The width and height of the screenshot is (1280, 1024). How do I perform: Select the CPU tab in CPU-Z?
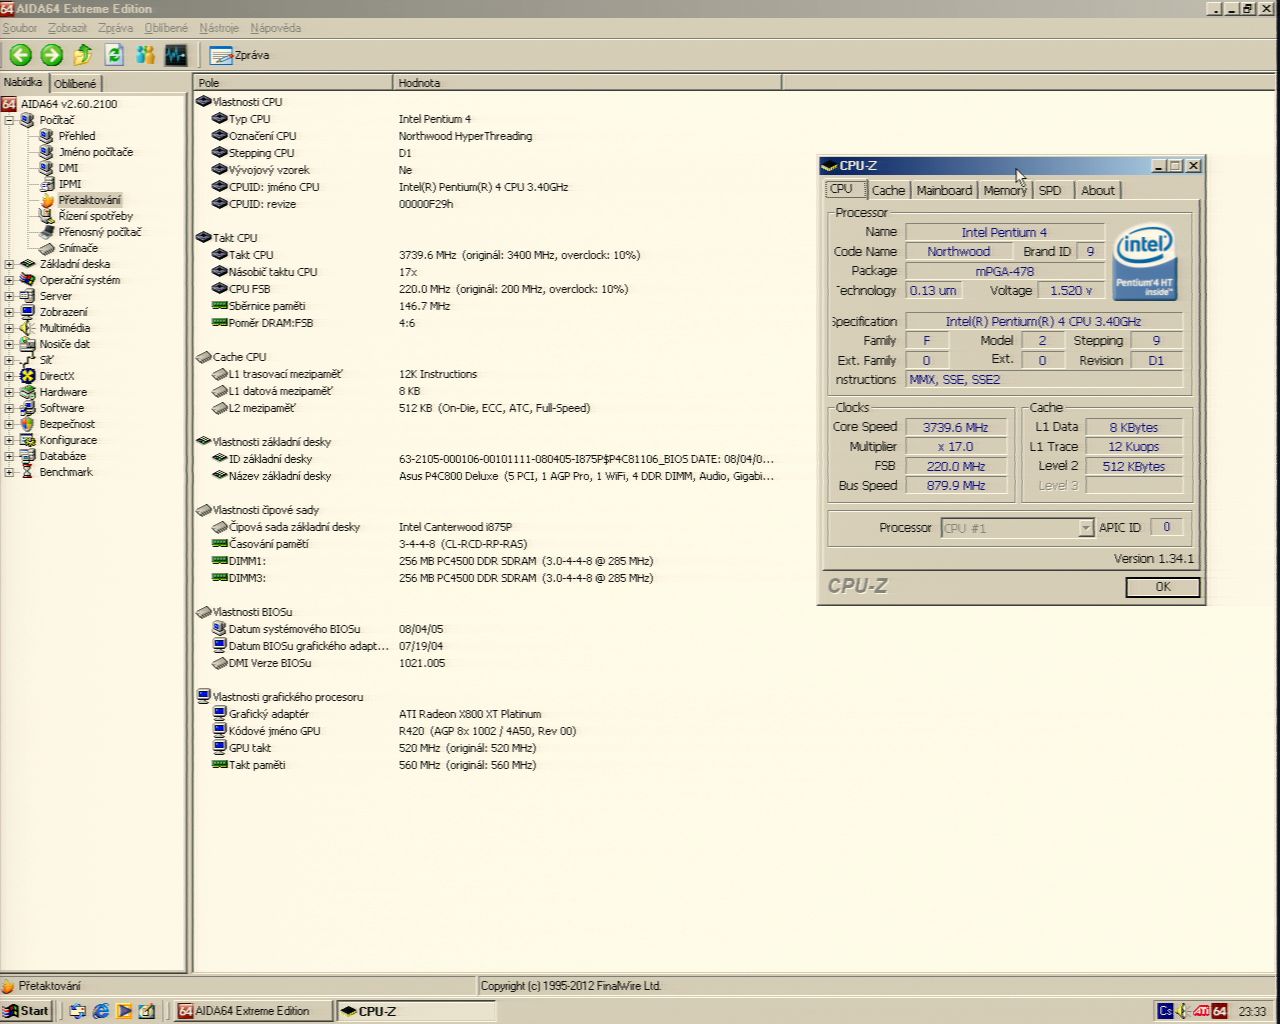pos(842,189)
